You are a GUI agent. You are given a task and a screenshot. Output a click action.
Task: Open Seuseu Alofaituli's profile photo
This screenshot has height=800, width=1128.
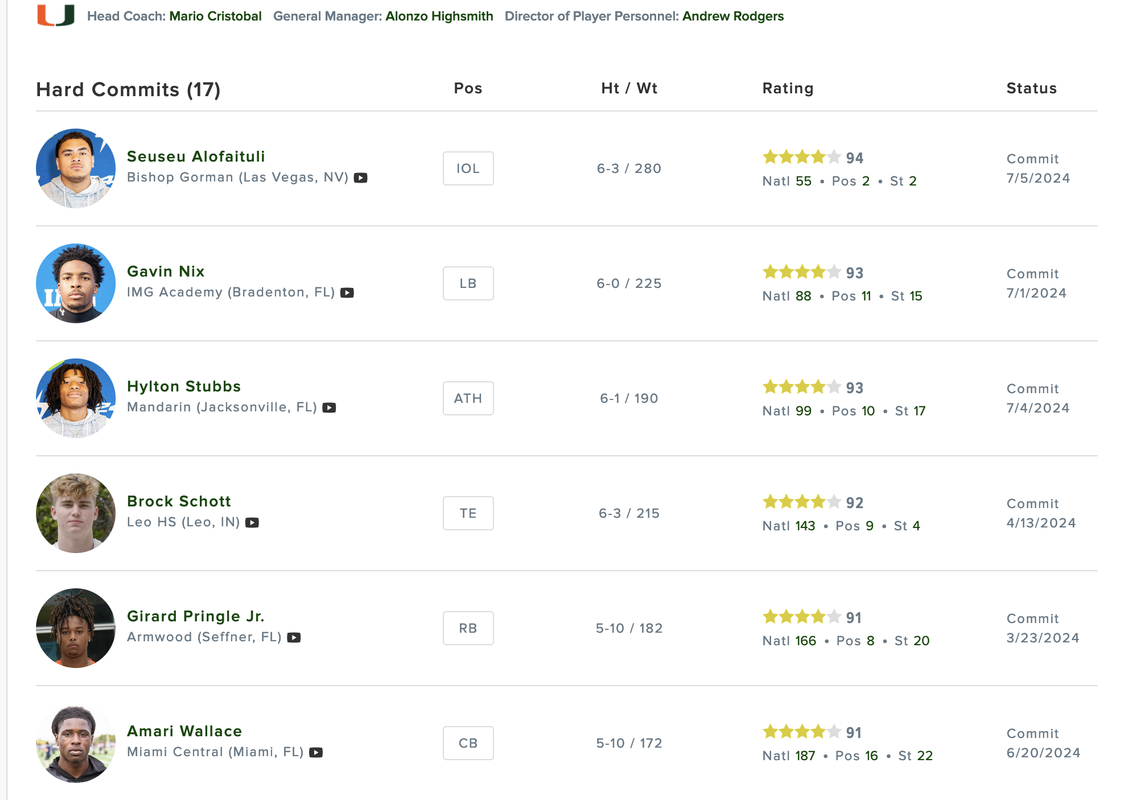point(76,168)
